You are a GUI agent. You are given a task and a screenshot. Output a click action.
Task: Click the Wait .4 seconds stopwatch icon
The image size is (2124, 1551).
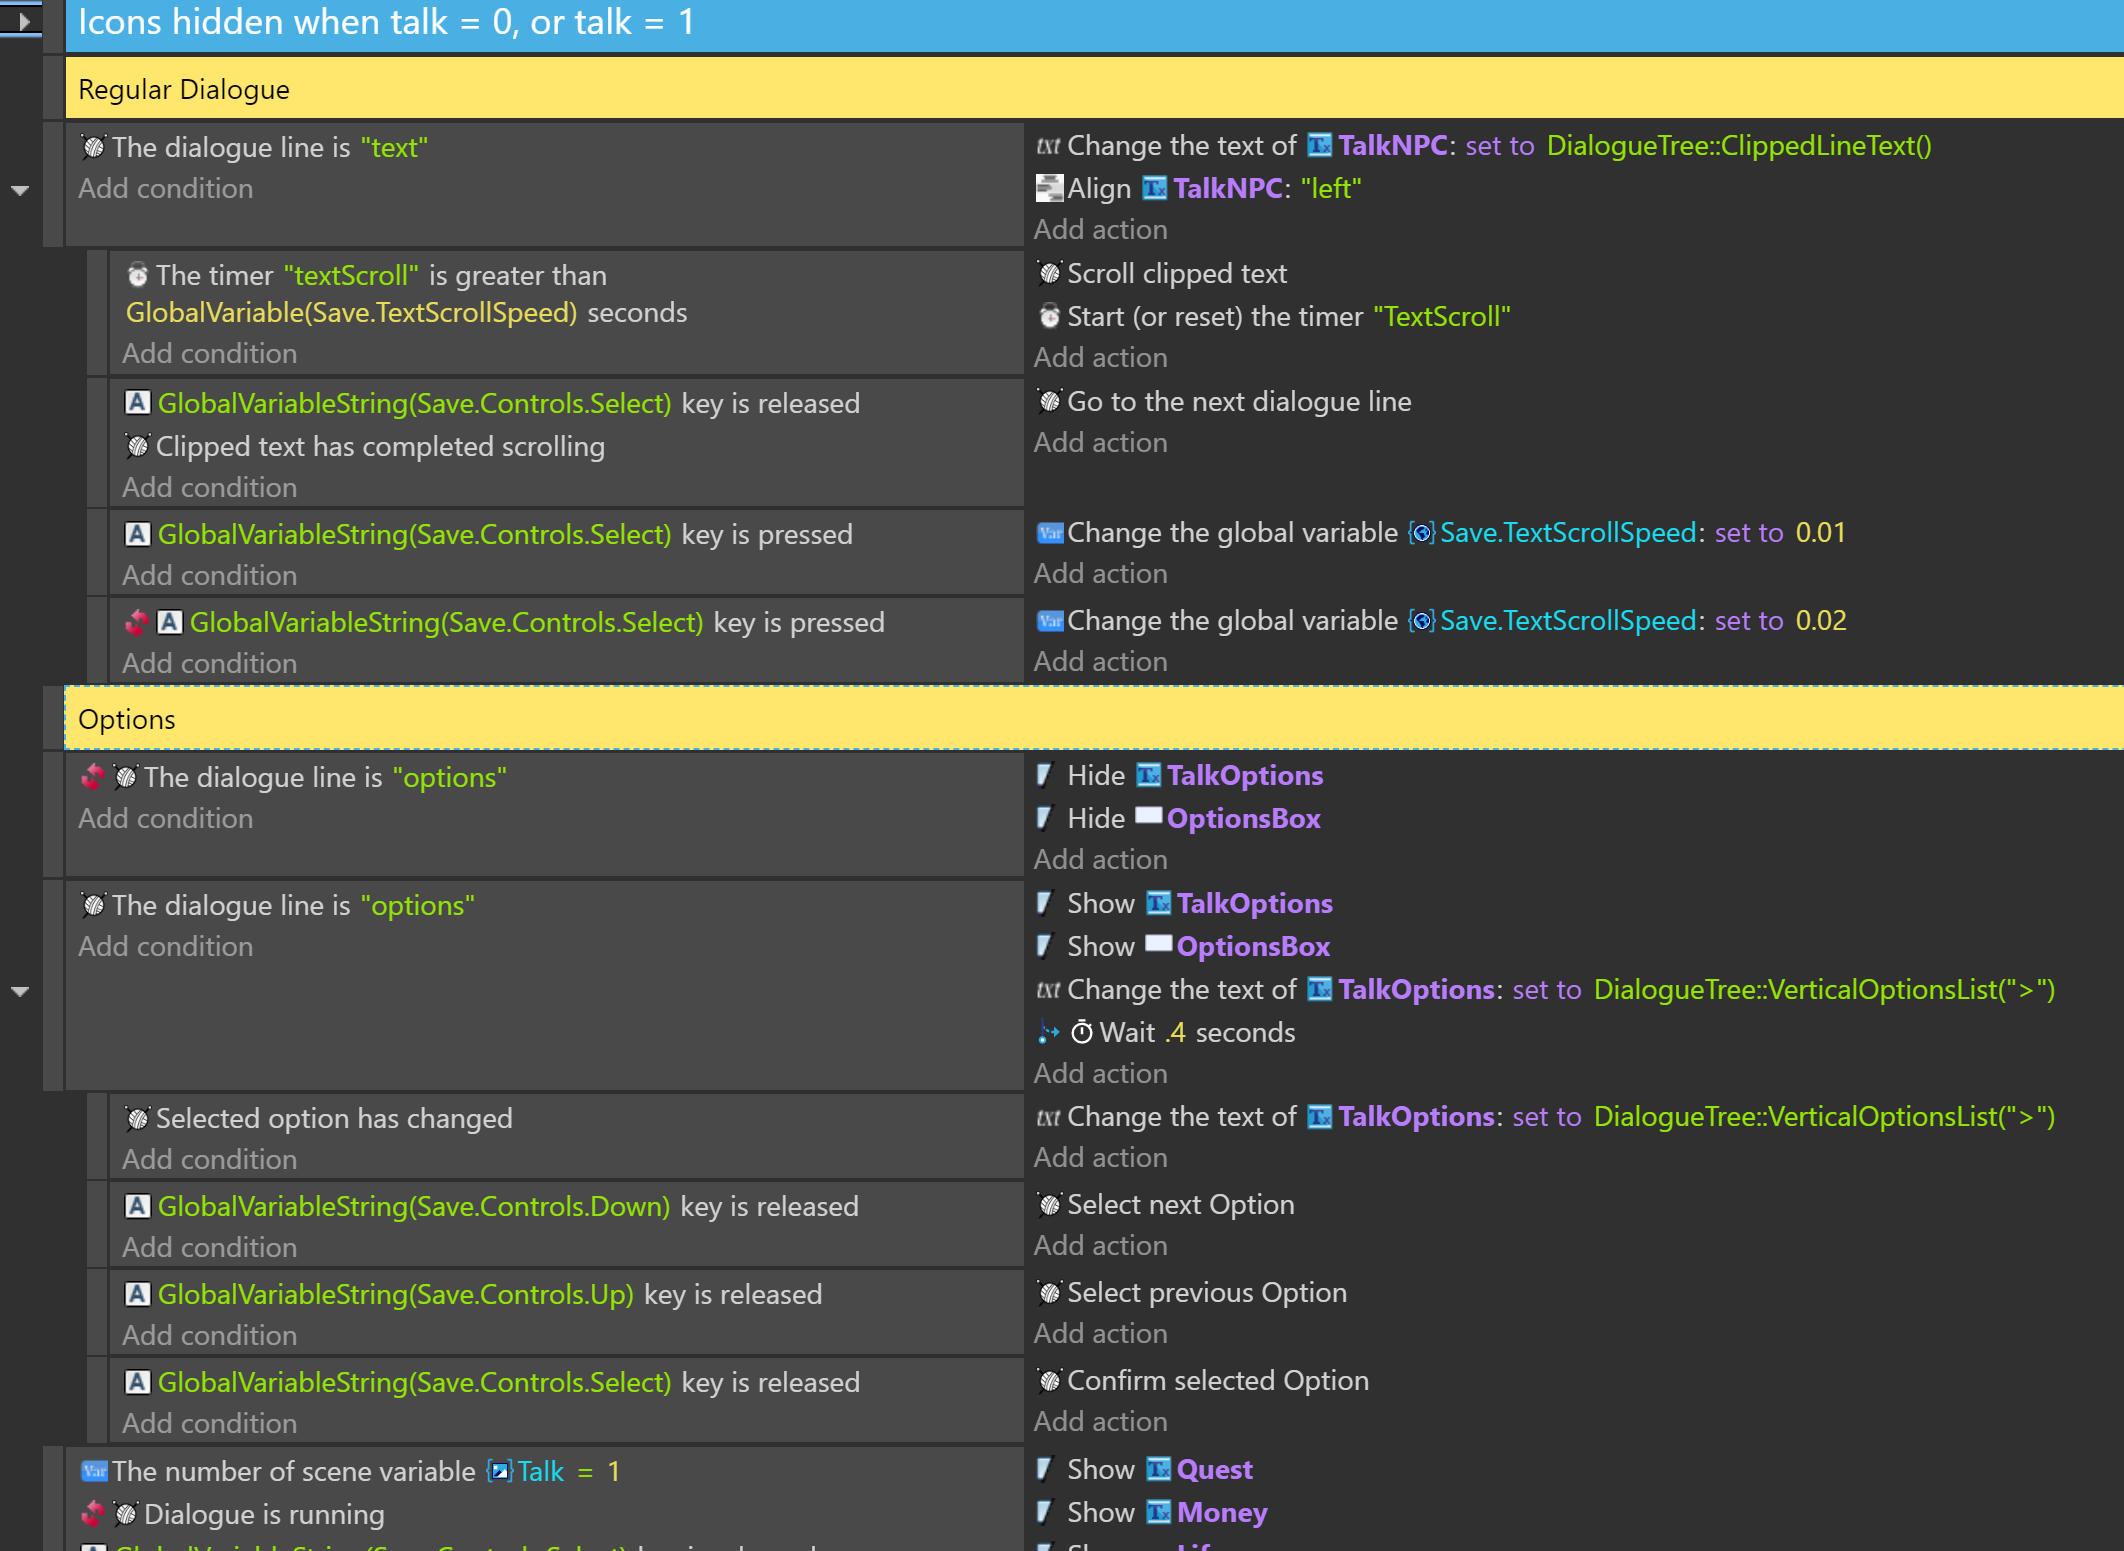pyautogui.click(x=1081, y=1032)
